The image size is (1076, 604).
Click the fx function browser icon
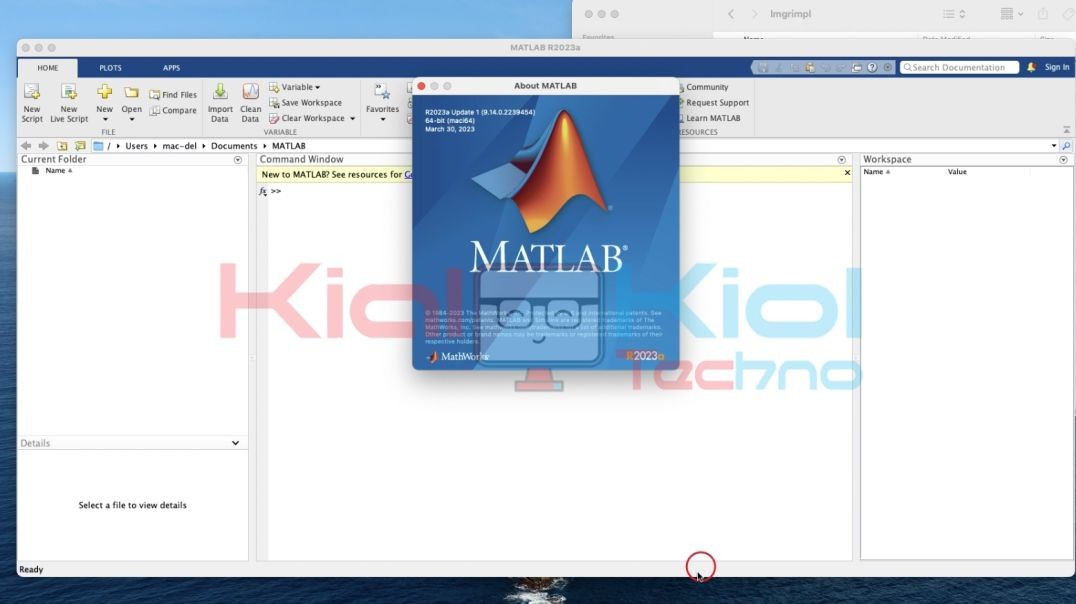[x=263, y=191]
